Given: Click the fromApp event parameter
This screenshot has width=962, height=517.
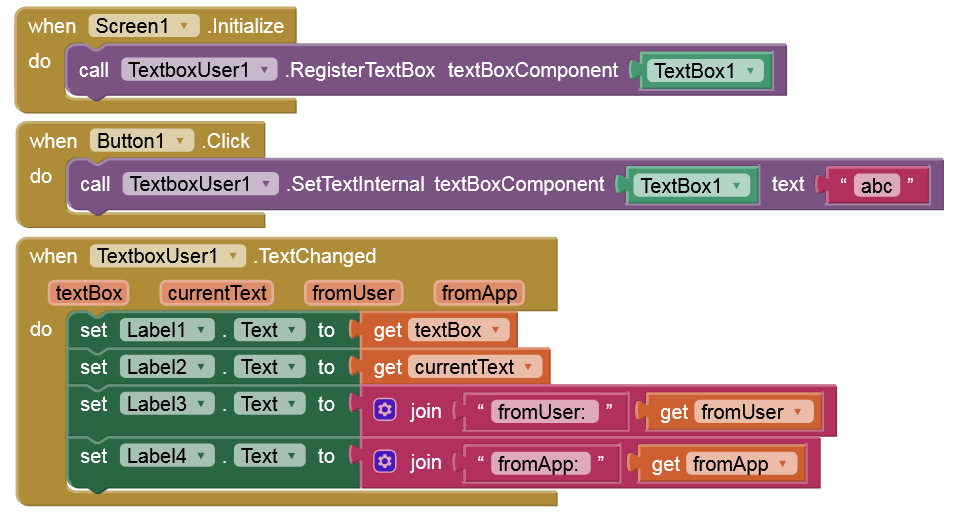Looking at the screenshot, I should point(479,293).
